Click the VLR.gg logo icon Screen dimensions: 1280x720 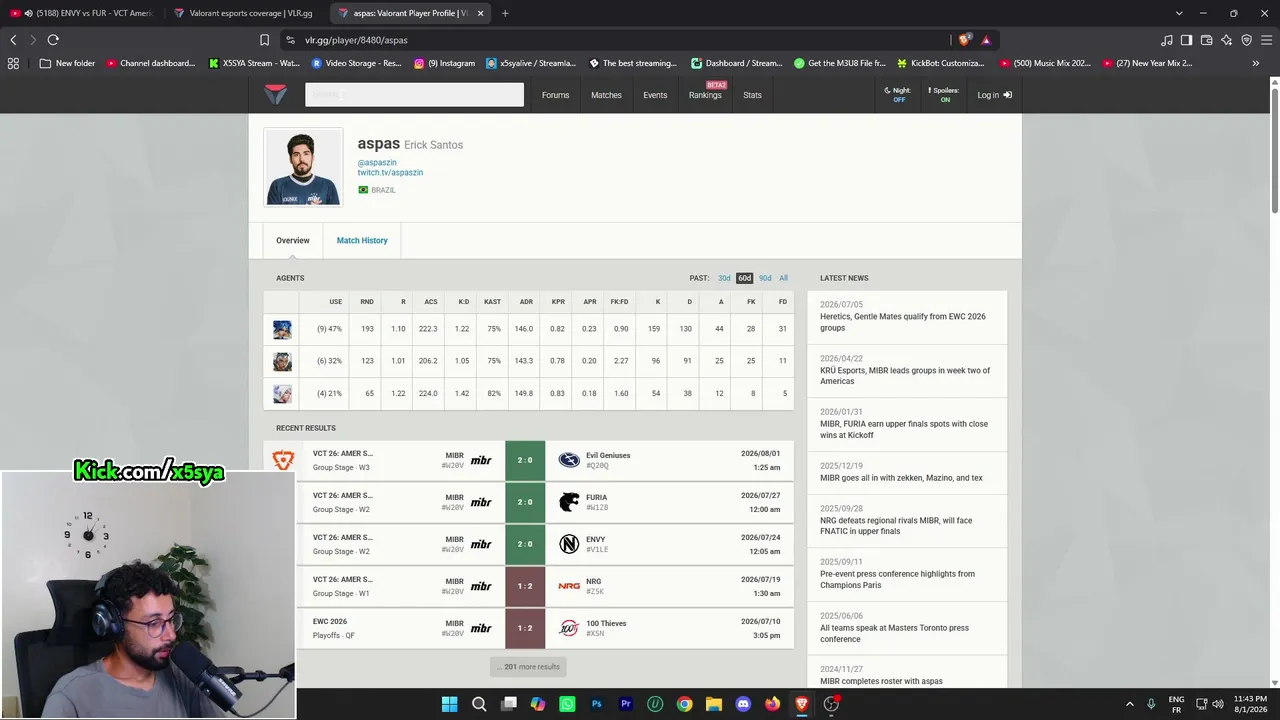276,95
